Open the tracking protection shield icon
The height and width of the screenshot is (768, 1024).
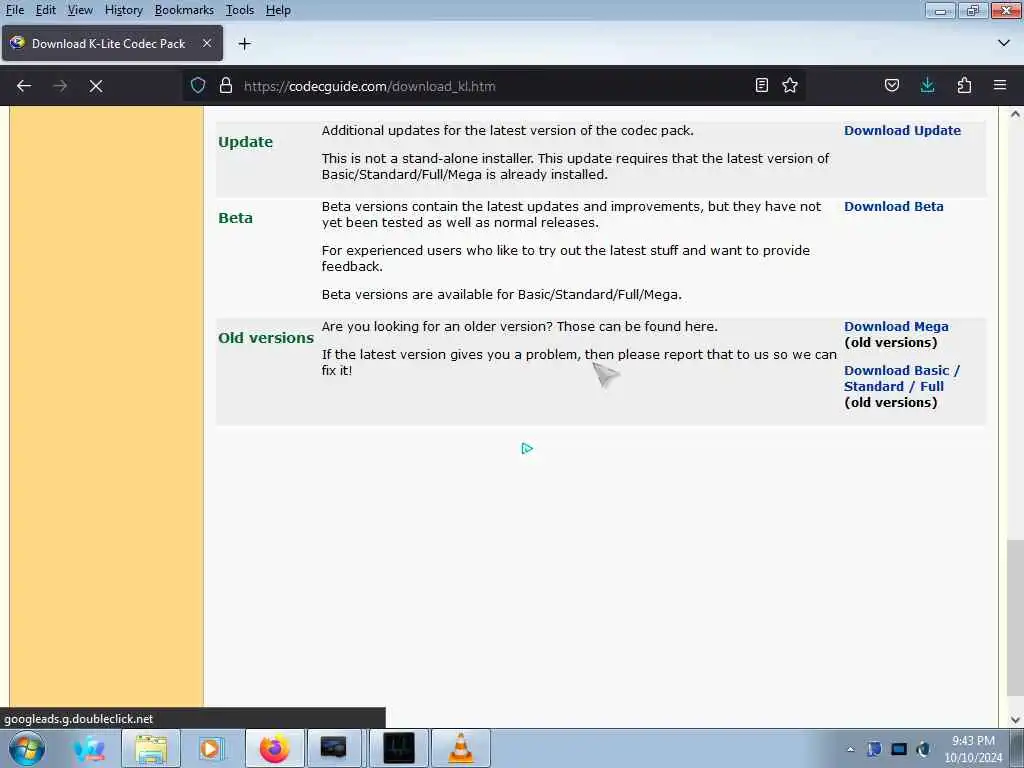198,86
